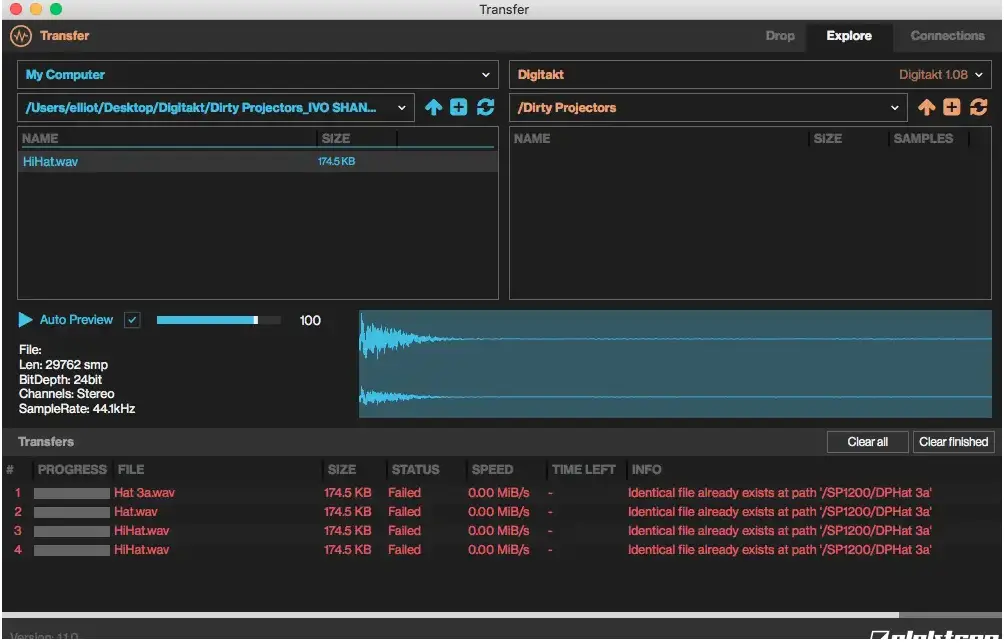
Task: Create a new folder in the local directory
Action: pyautogui.click(x=459, y=107)
